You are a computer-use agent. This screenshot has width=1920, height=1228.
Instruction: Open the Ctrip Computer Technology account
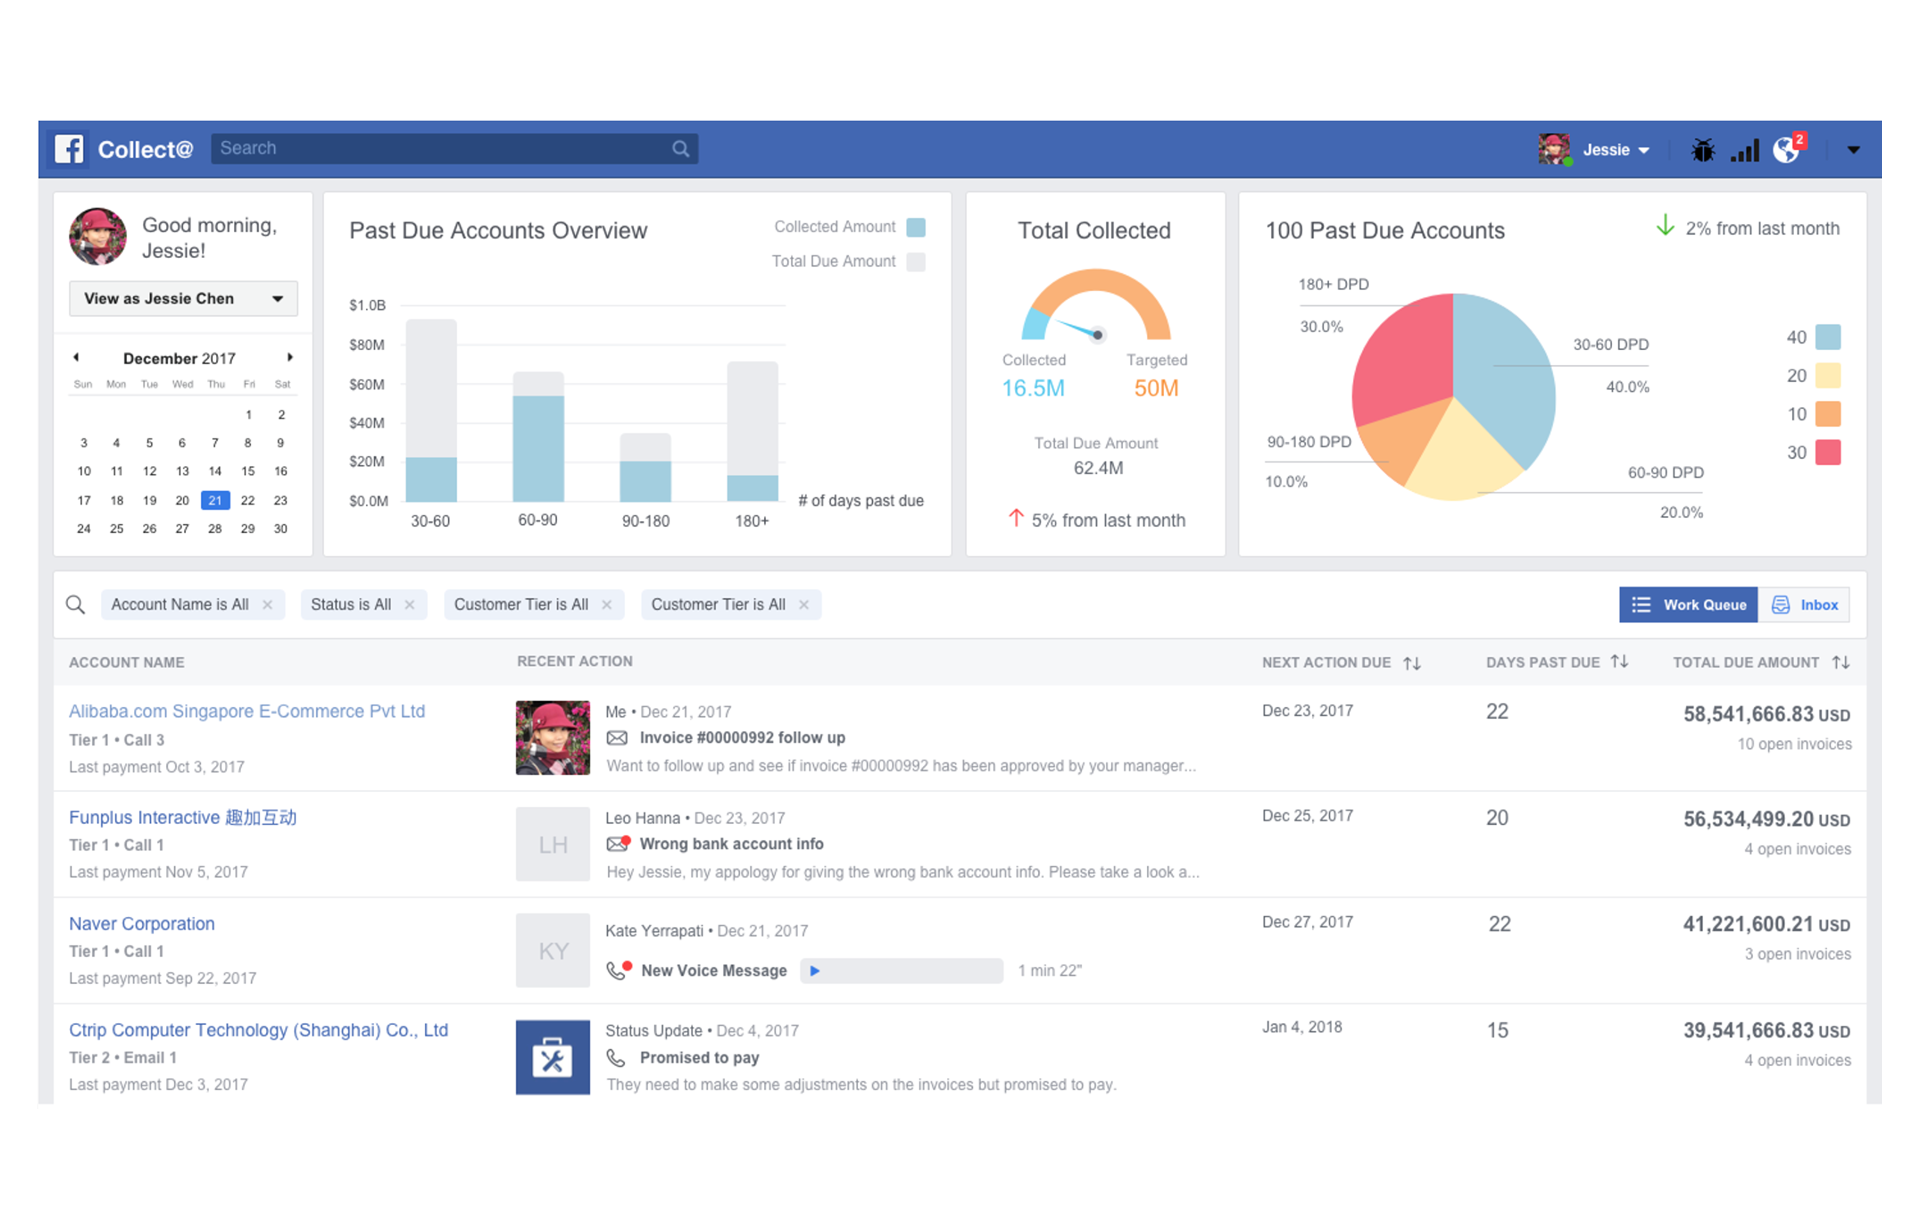pyautogui.click(x=258, y=1030)
